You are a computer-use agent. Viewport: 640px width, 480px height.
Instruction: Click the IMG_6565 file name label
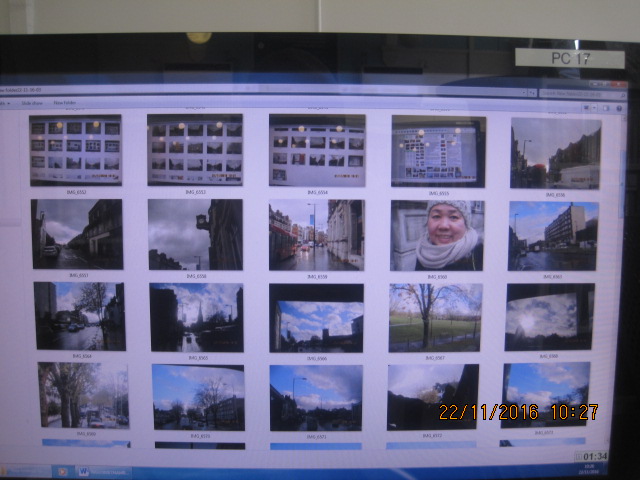coord(198,358)
